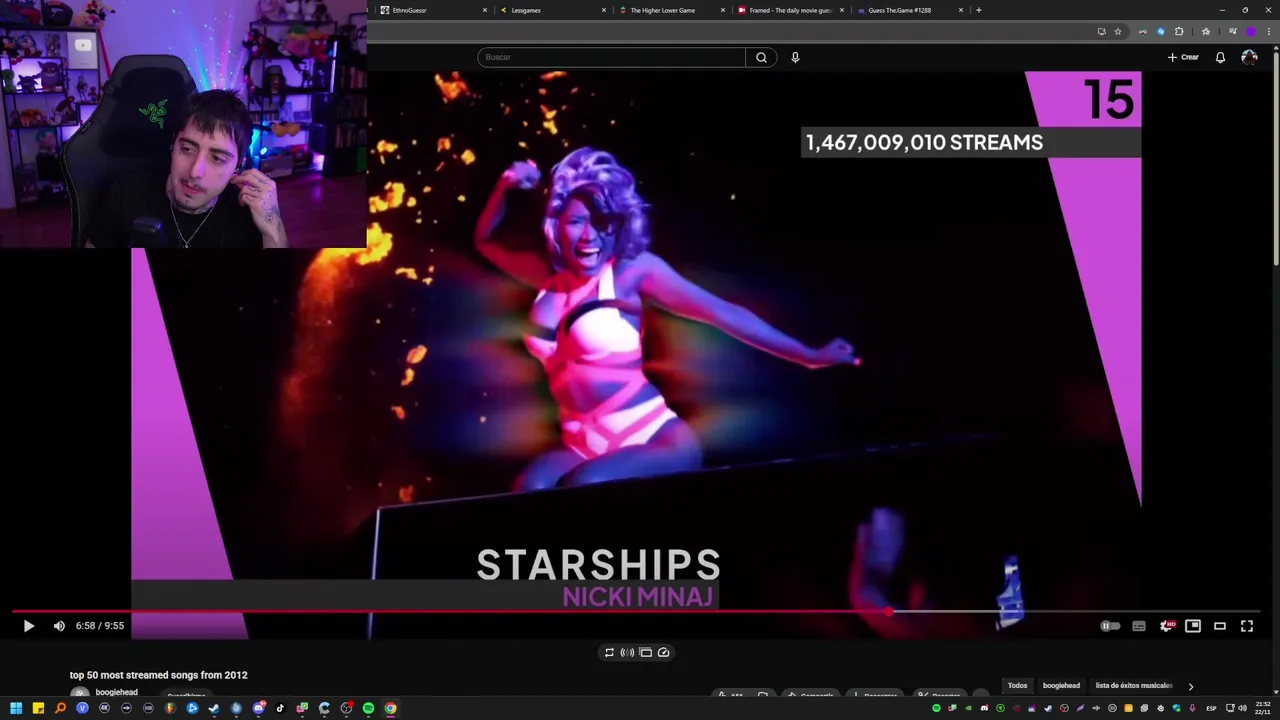Close the EthnoGuessr tab
The width and height of the screenshot is (1280, 720).
[485, 10]
